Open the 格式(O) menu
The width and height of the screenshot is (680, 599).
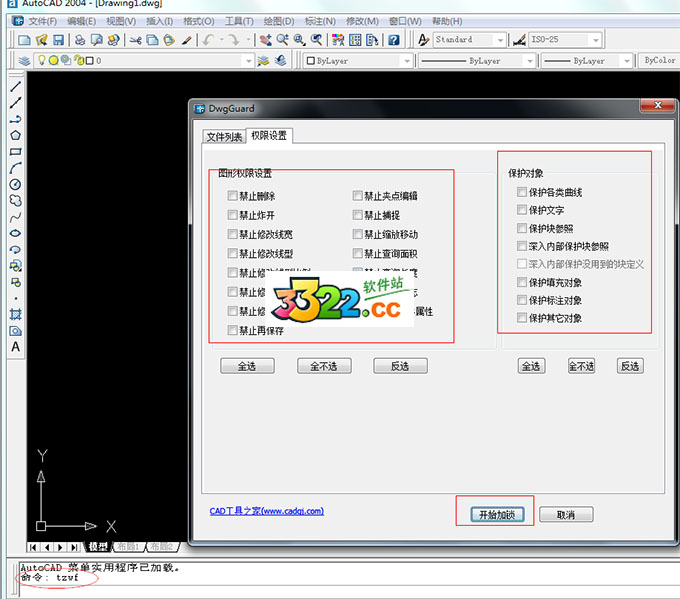tap(199, 21)
